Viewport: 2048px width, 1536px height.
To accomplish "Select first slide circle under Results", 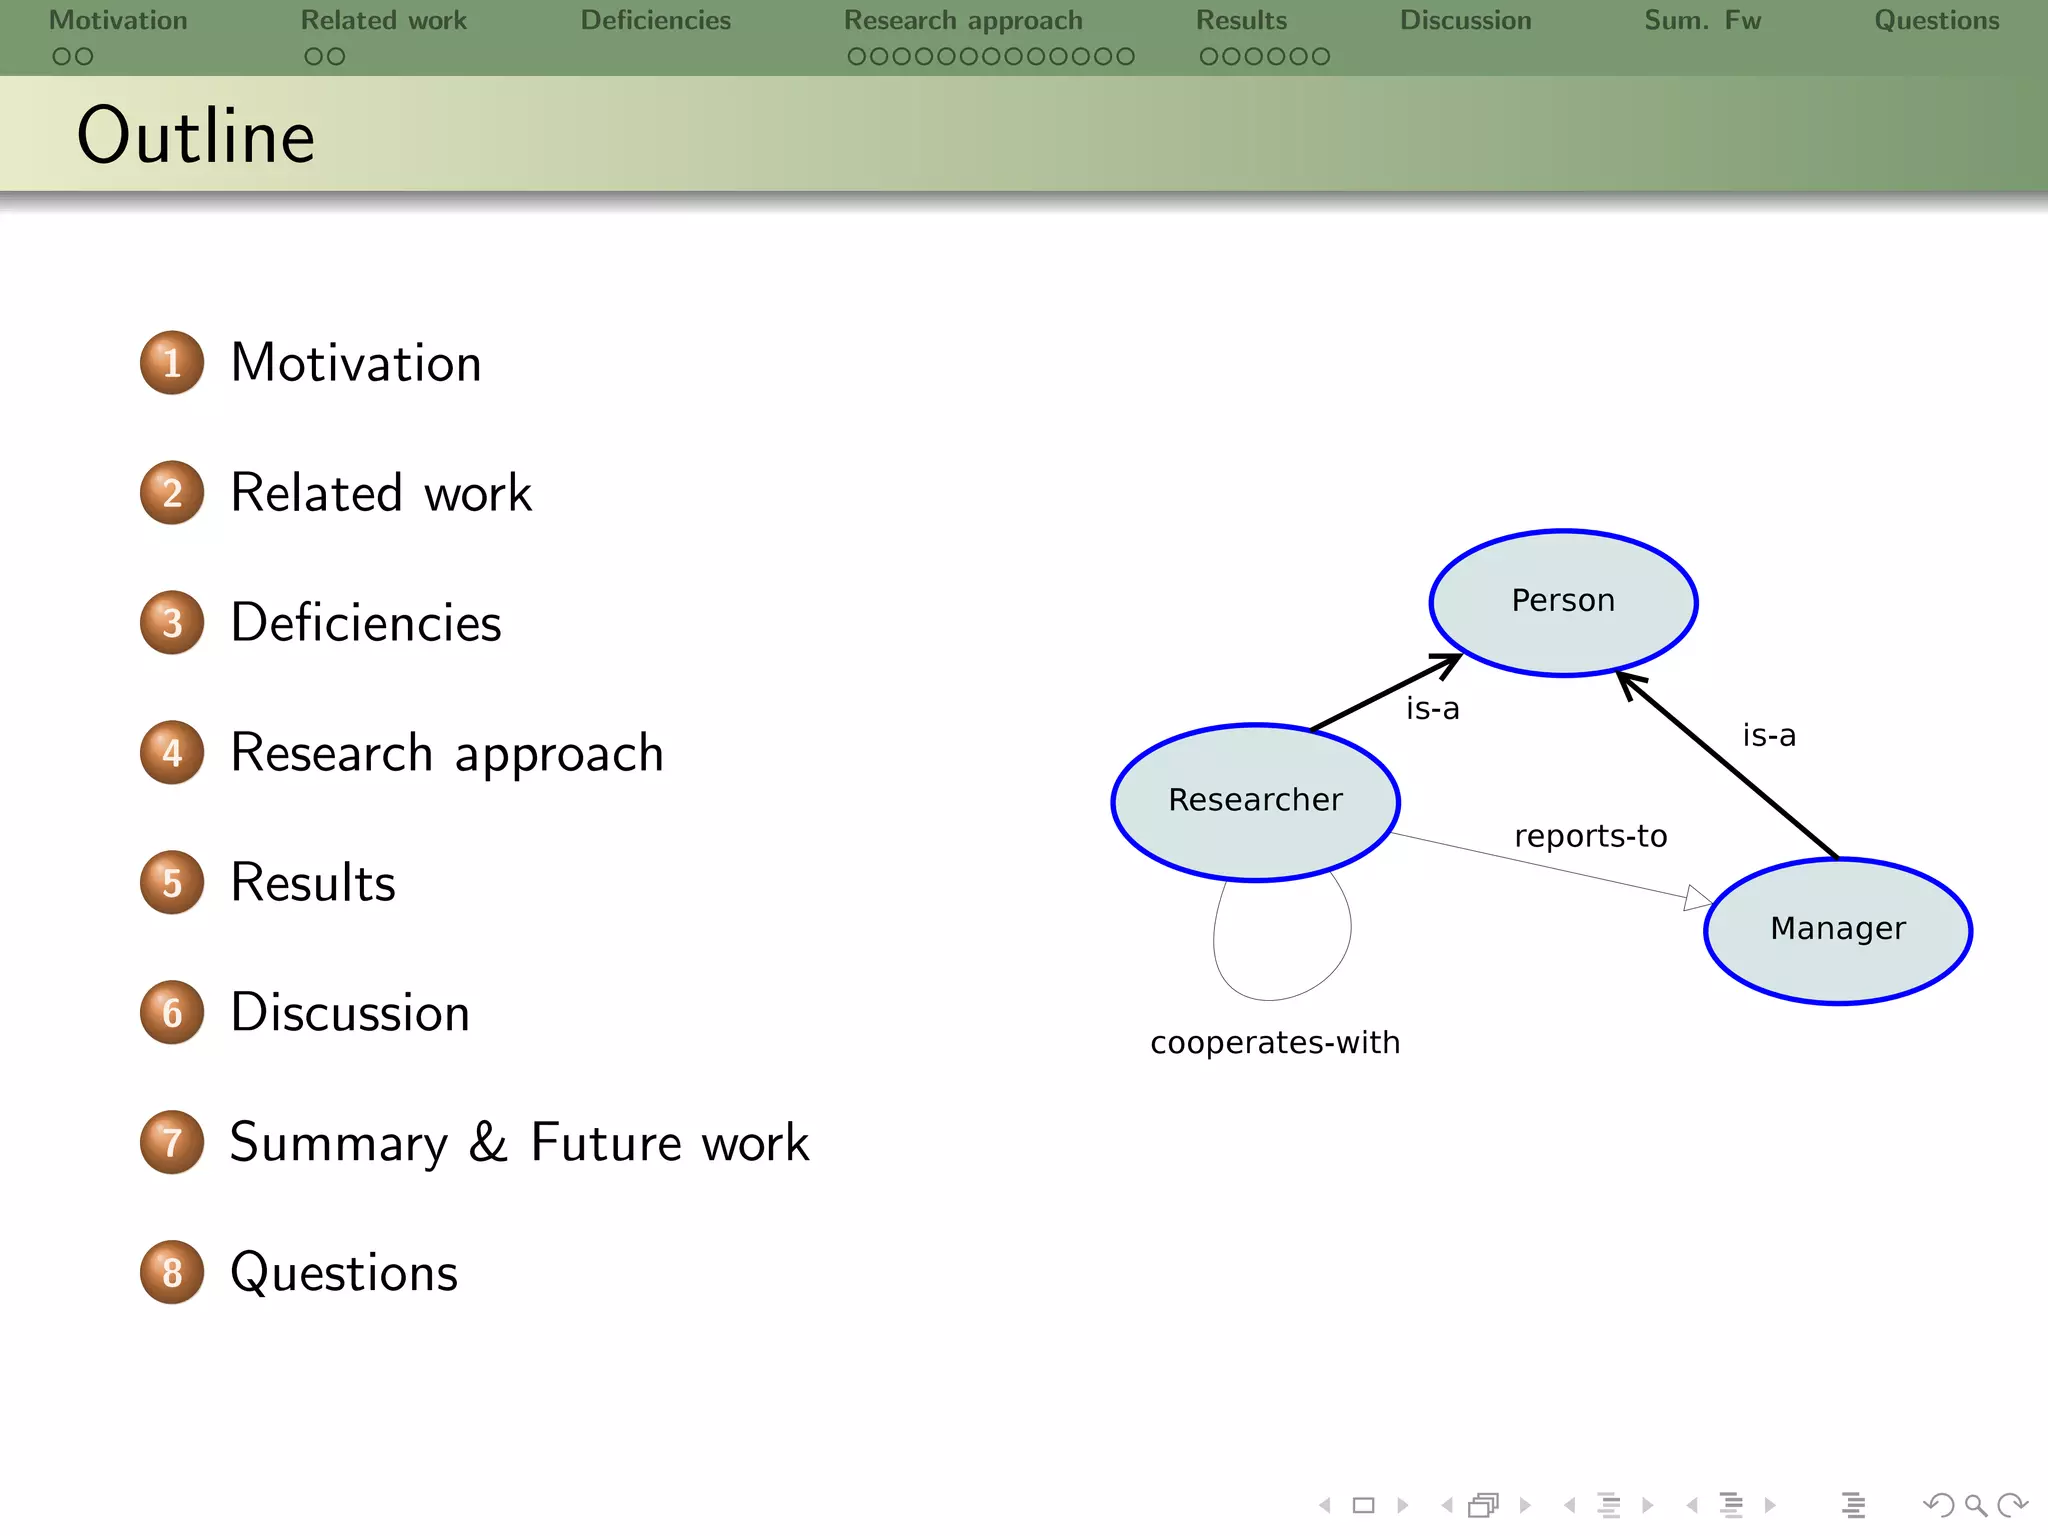I will 1209,57.
